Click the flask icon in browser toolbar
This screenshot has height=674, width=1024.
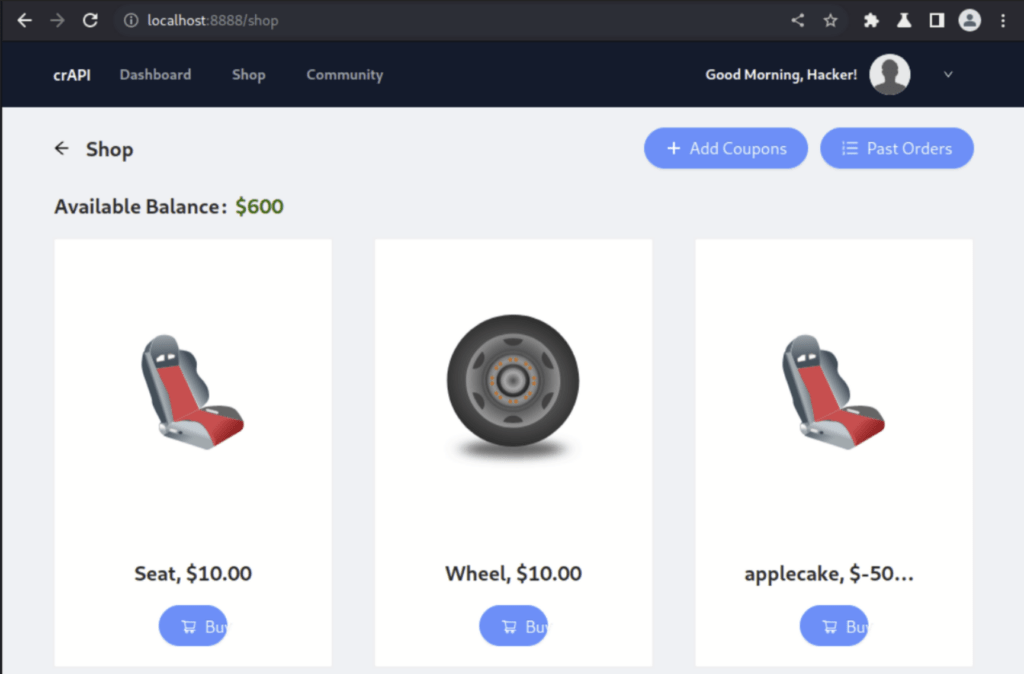point(904,20)
